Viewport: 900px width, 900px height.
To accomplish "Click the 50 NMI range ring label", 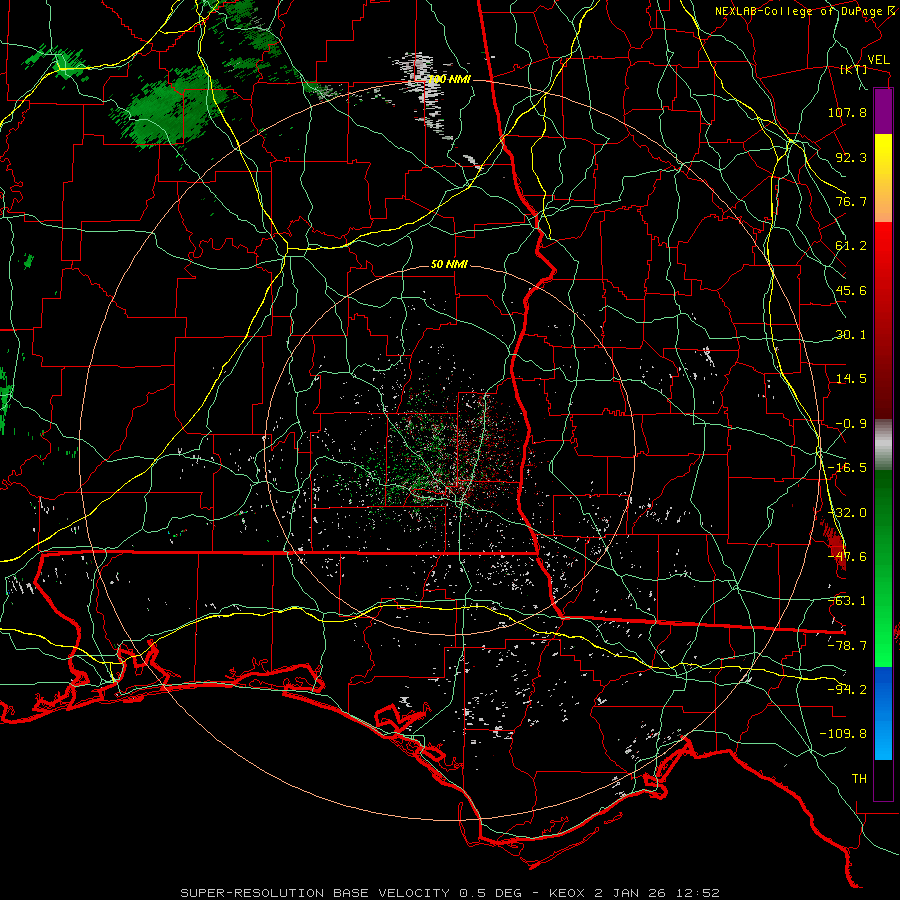I will click(449, 265).
